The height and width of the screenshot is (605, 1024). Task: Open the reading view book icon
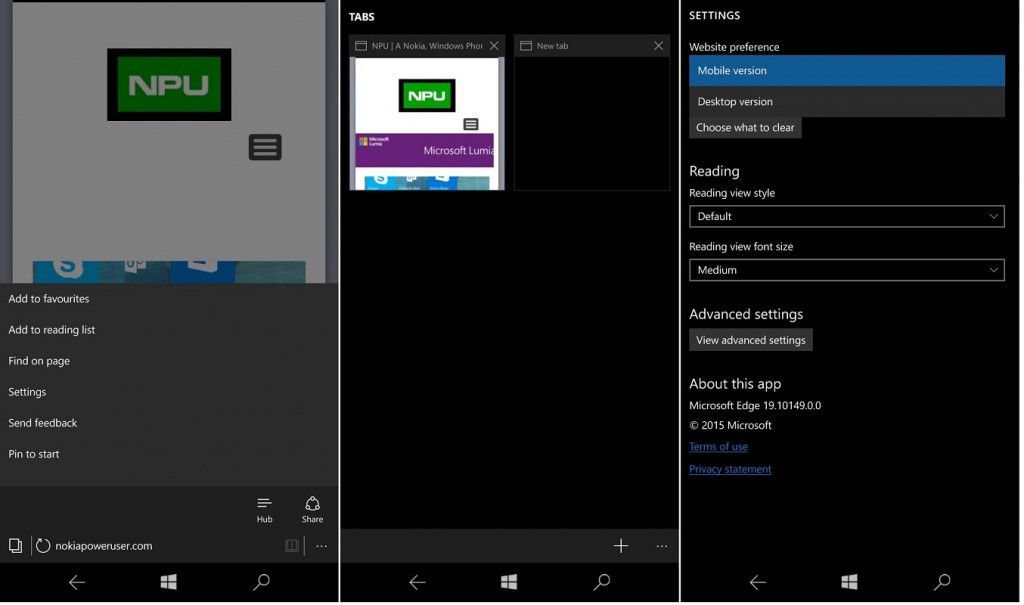click(292, 546)
